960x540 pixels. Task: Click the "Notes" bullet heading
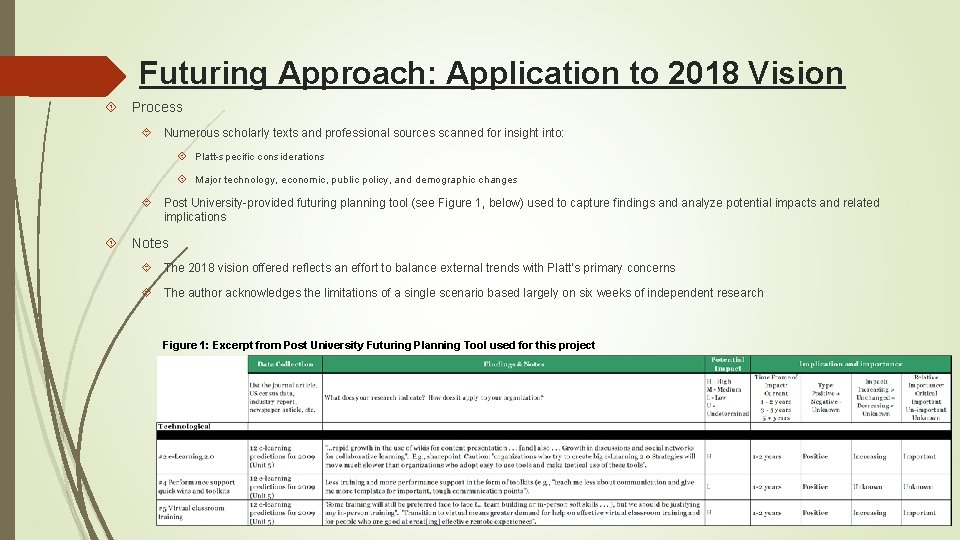click(150, 243)
